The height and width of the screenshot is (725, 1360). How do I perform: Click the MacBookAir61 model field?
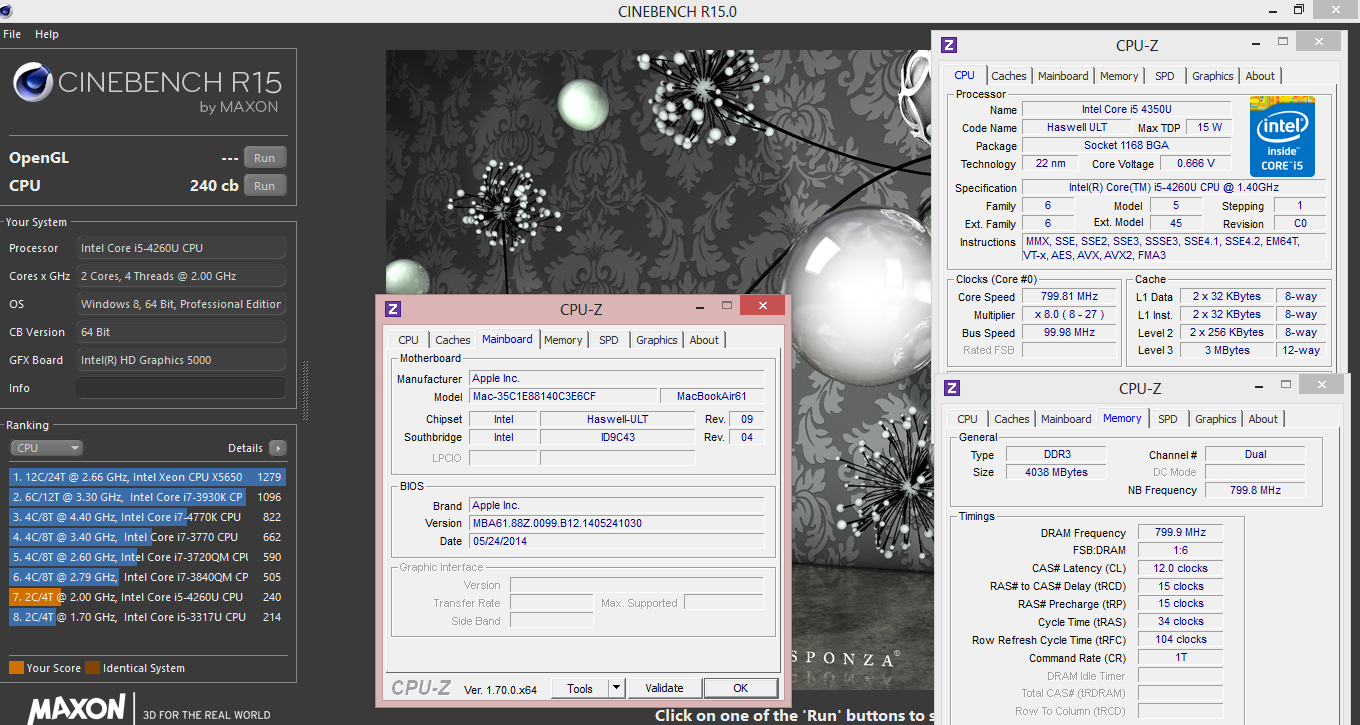tap(712, 397)
